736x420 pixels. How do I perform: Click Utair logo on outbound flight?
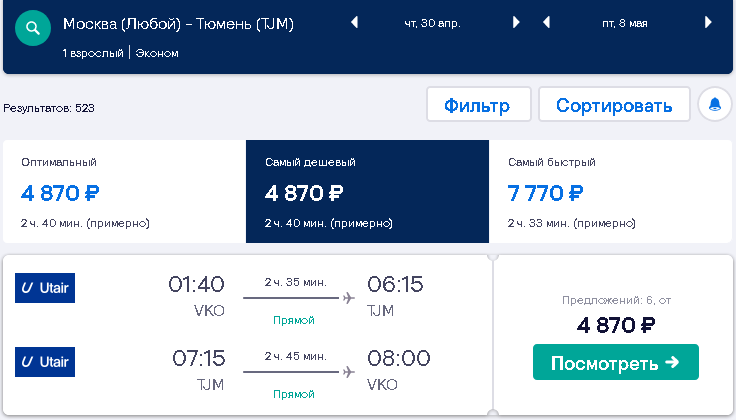(45, 288)
